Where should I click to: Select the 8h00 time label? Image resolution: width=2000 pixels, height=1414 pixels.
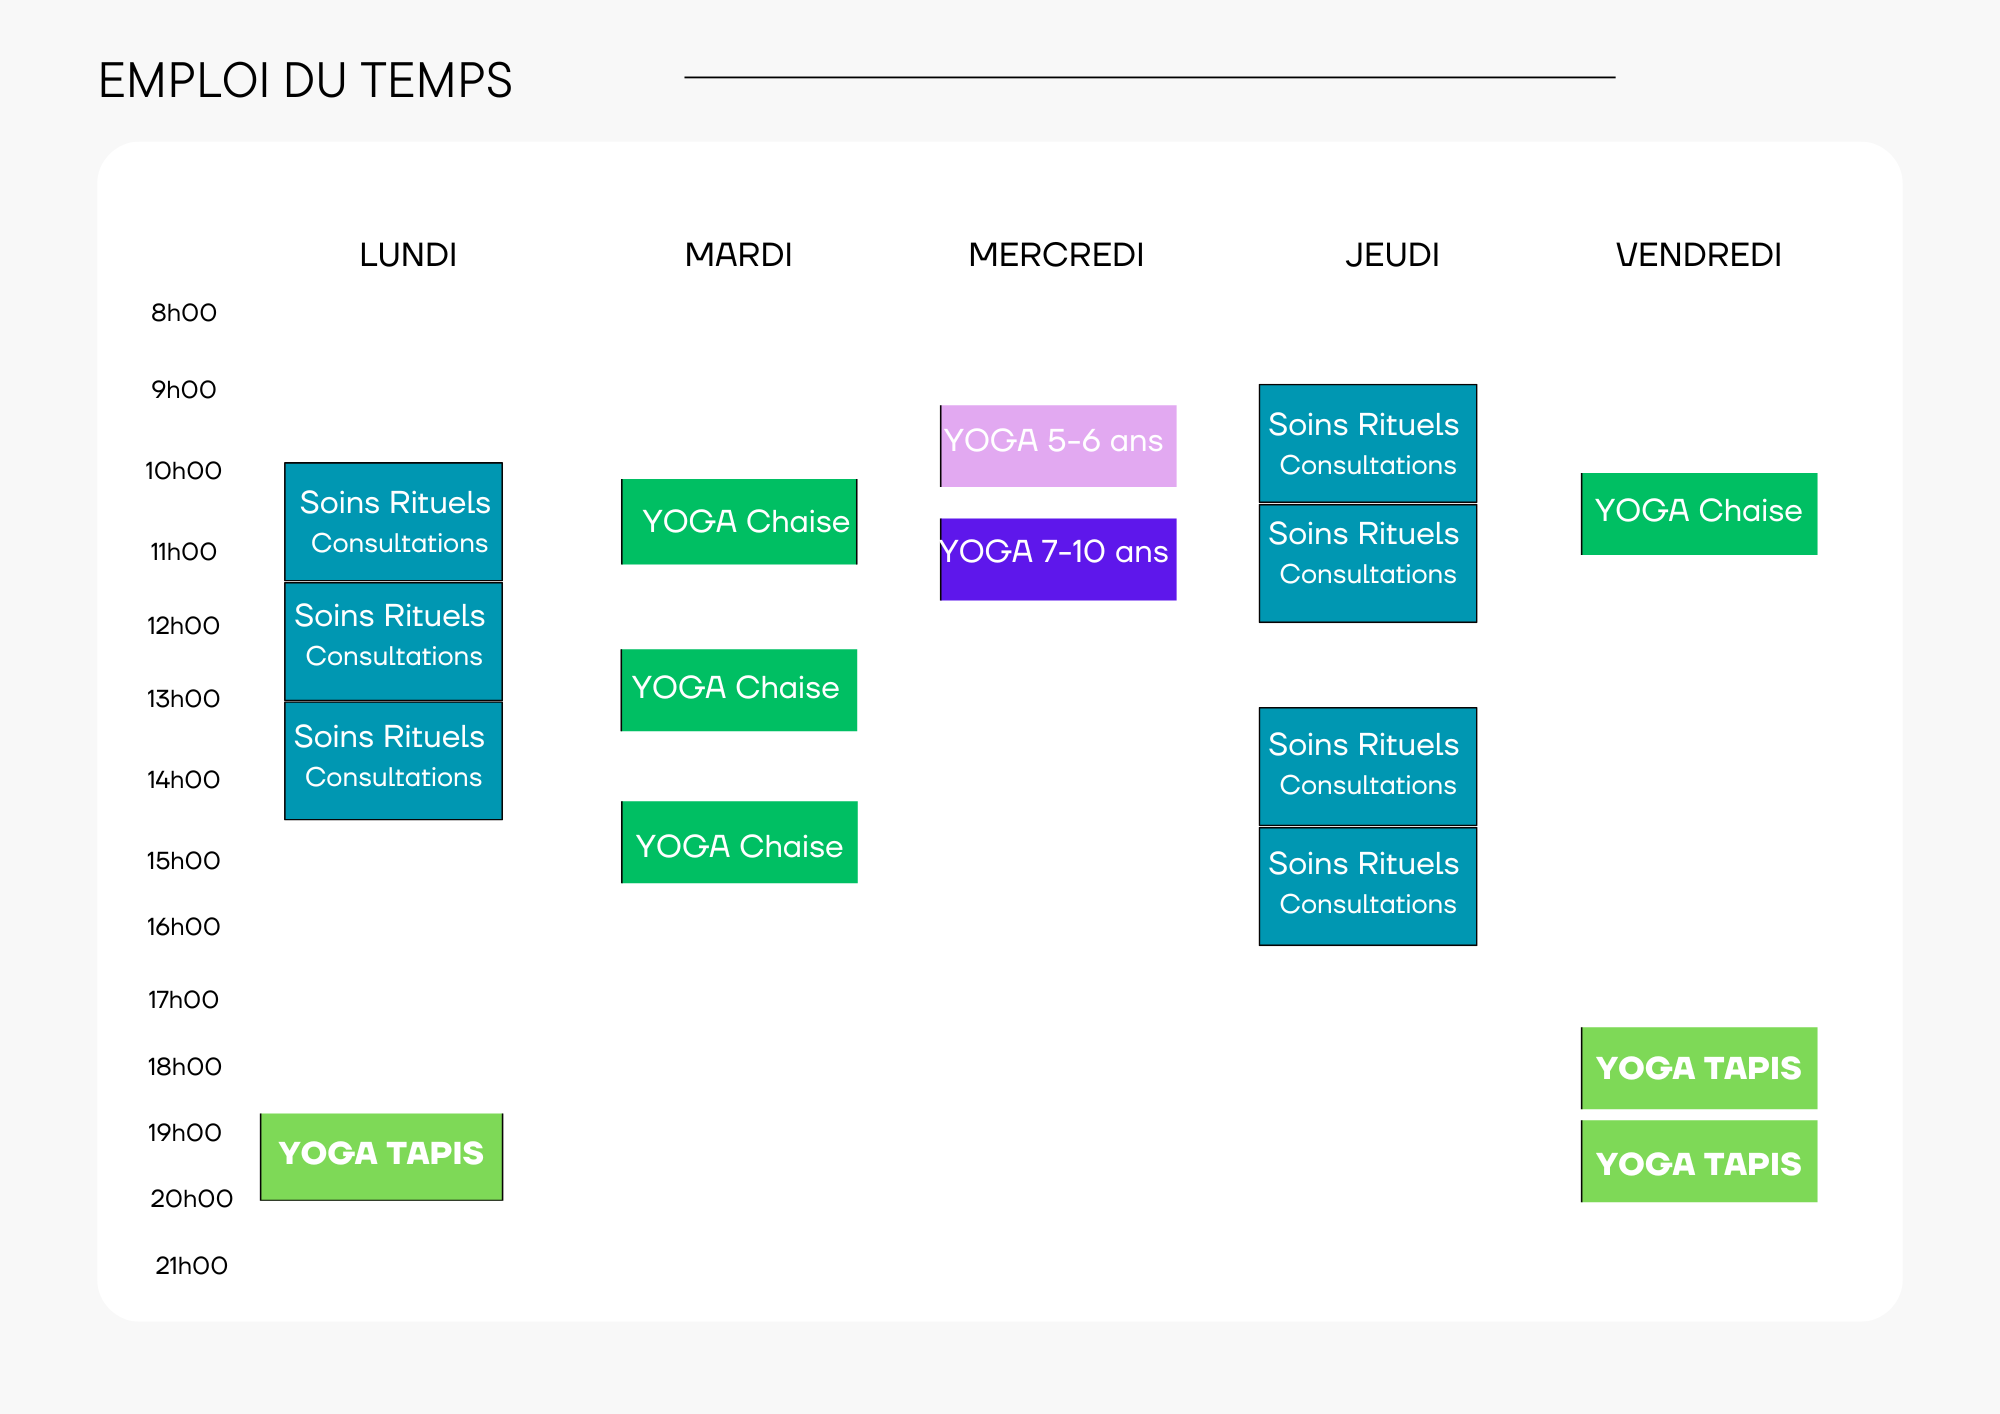(184, 313)
